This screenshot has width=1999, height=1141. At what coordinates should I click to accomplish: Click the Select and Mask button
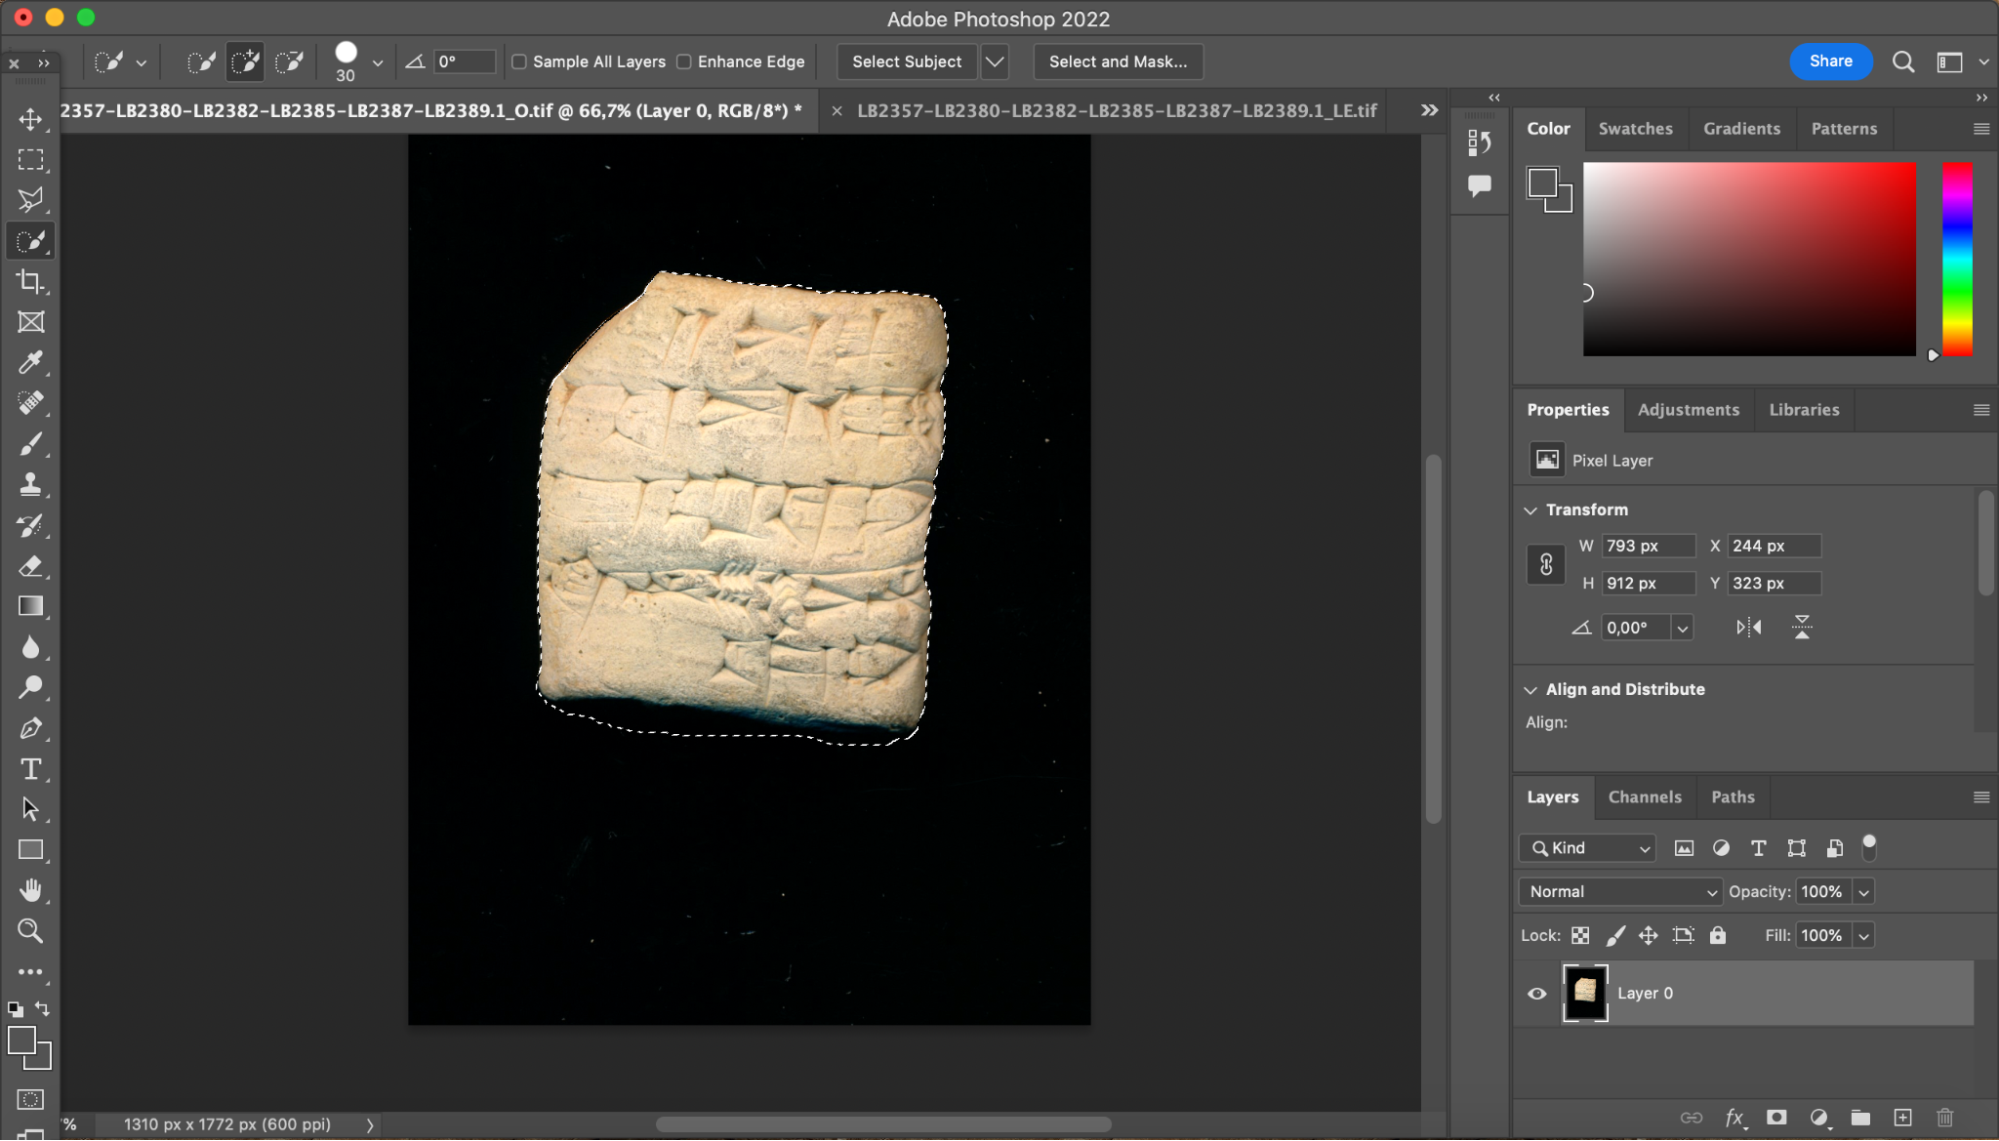click(1118, 62)
